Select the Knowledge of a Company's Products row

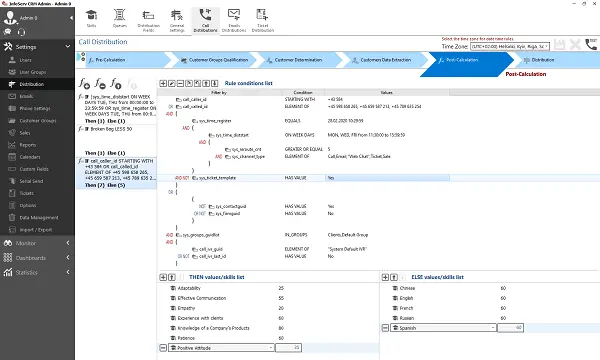(268, 328)
